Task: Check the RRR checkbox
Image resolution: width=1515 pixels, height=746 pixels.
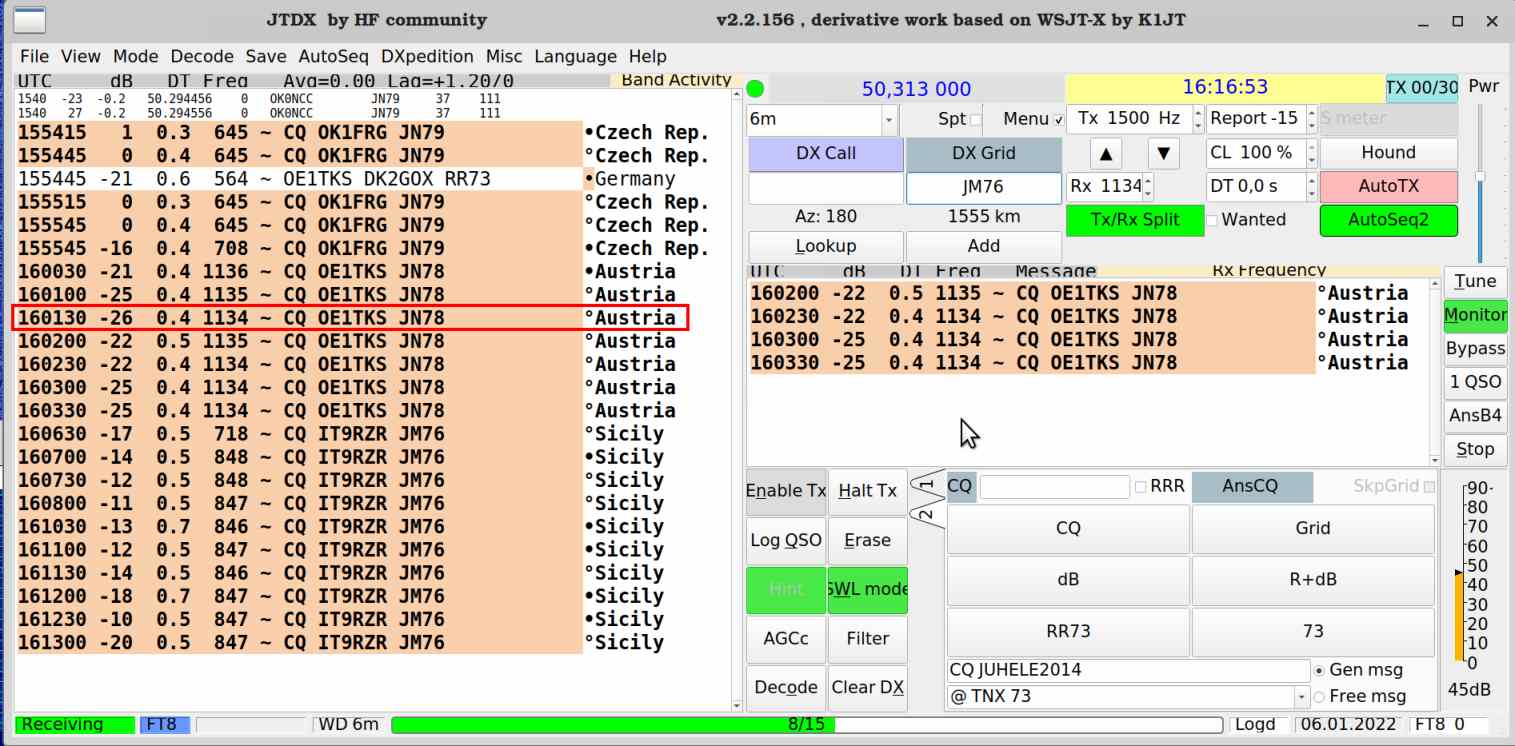Action: coord(1141,487)
